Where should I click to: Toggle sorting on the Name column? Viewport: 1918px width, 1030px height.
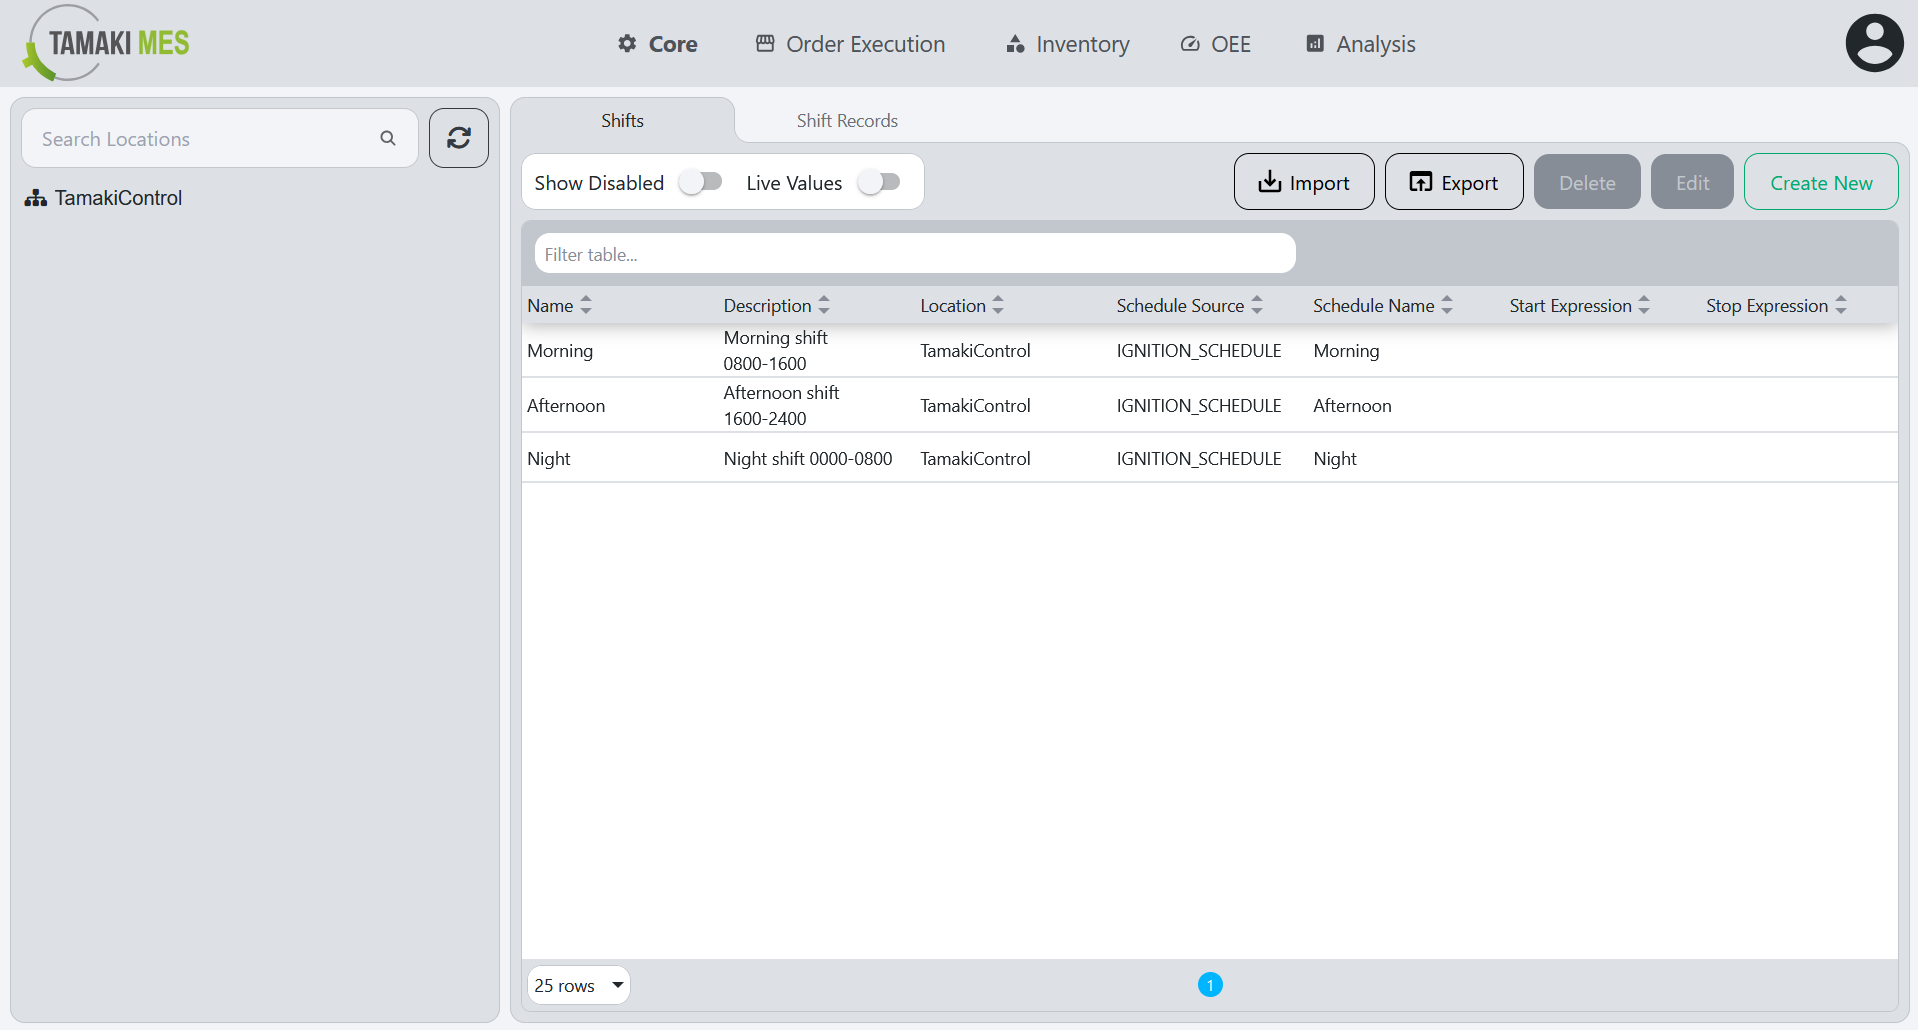pos(586,305)
